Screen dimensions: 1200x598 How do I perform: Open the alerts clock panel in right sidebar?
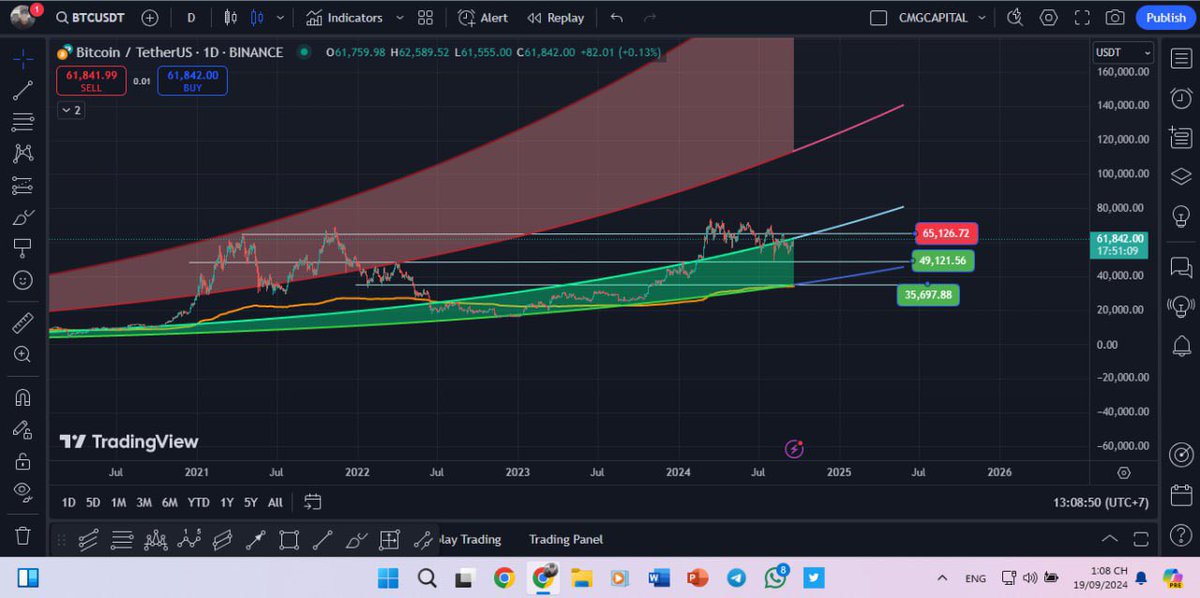pos(1181,98)
